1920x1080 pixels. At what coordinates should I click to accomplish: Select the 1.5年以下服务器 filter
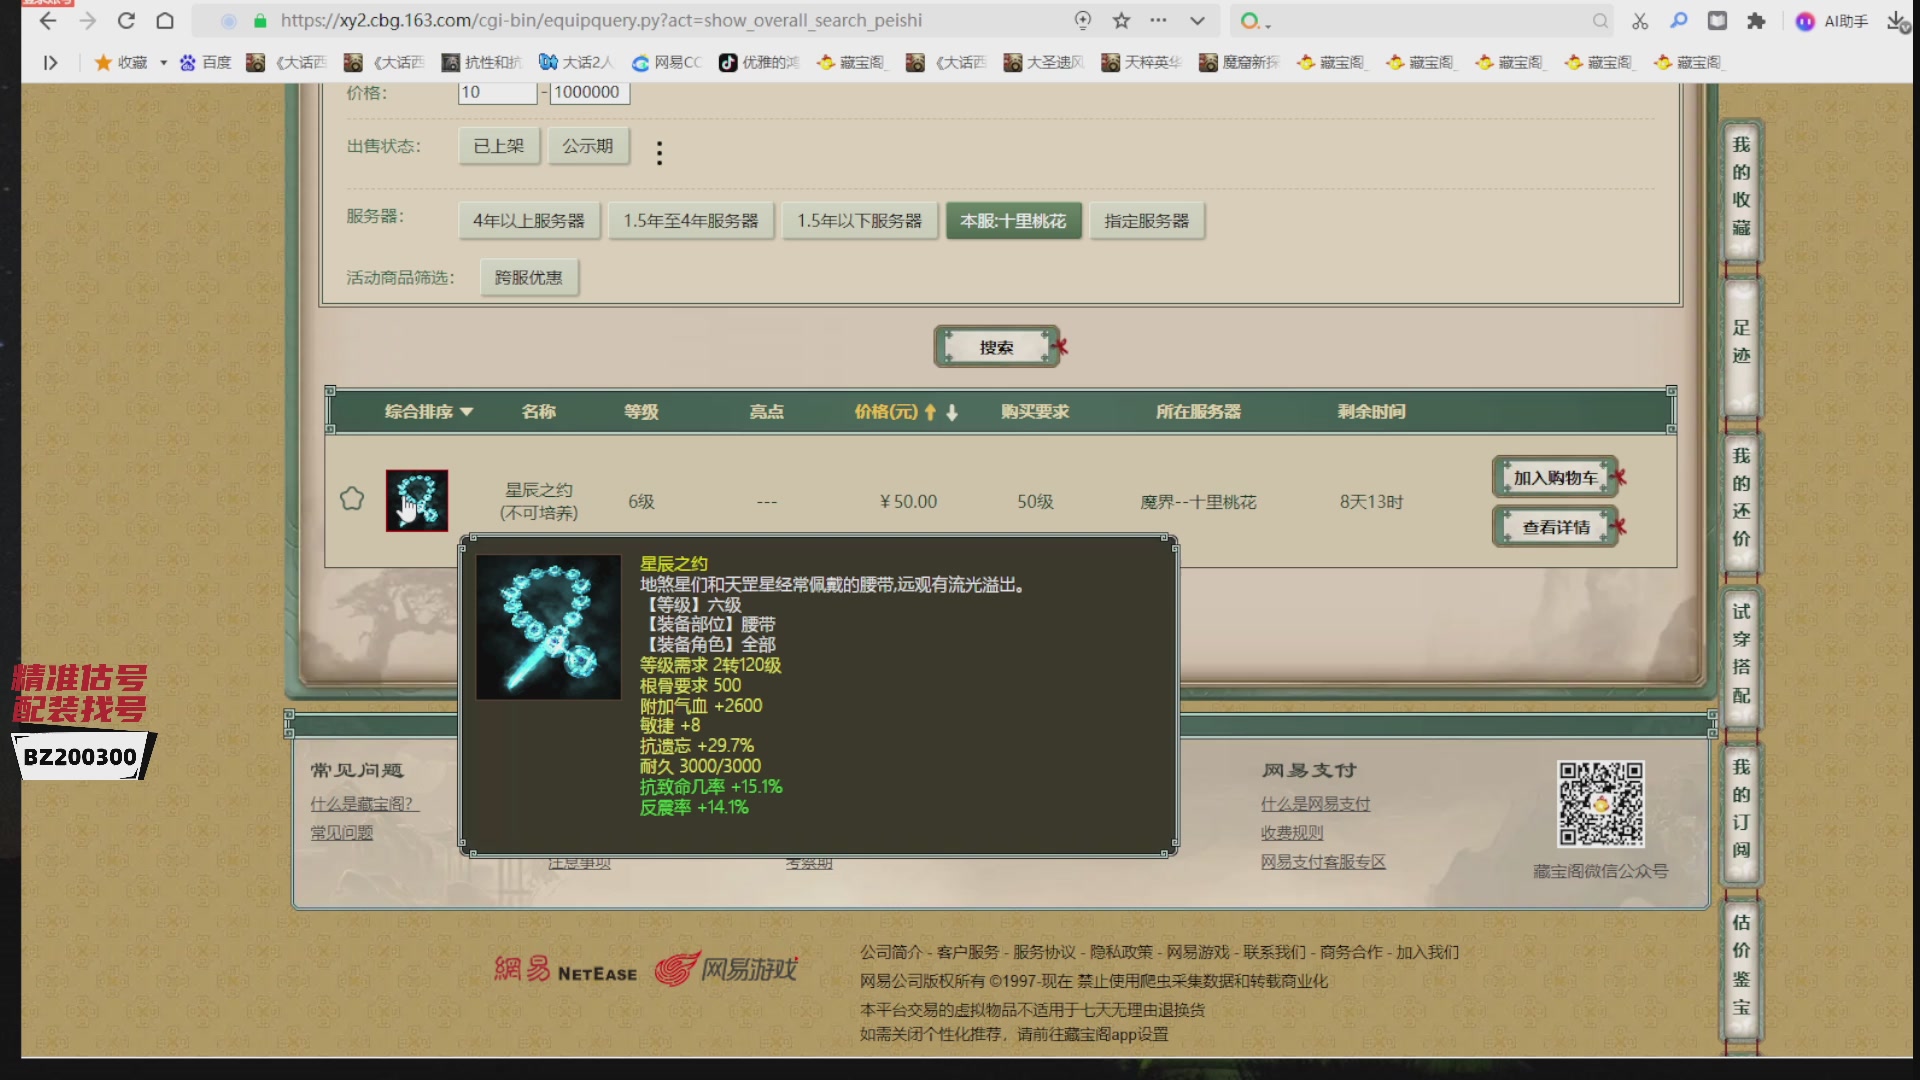click(860, 220)
